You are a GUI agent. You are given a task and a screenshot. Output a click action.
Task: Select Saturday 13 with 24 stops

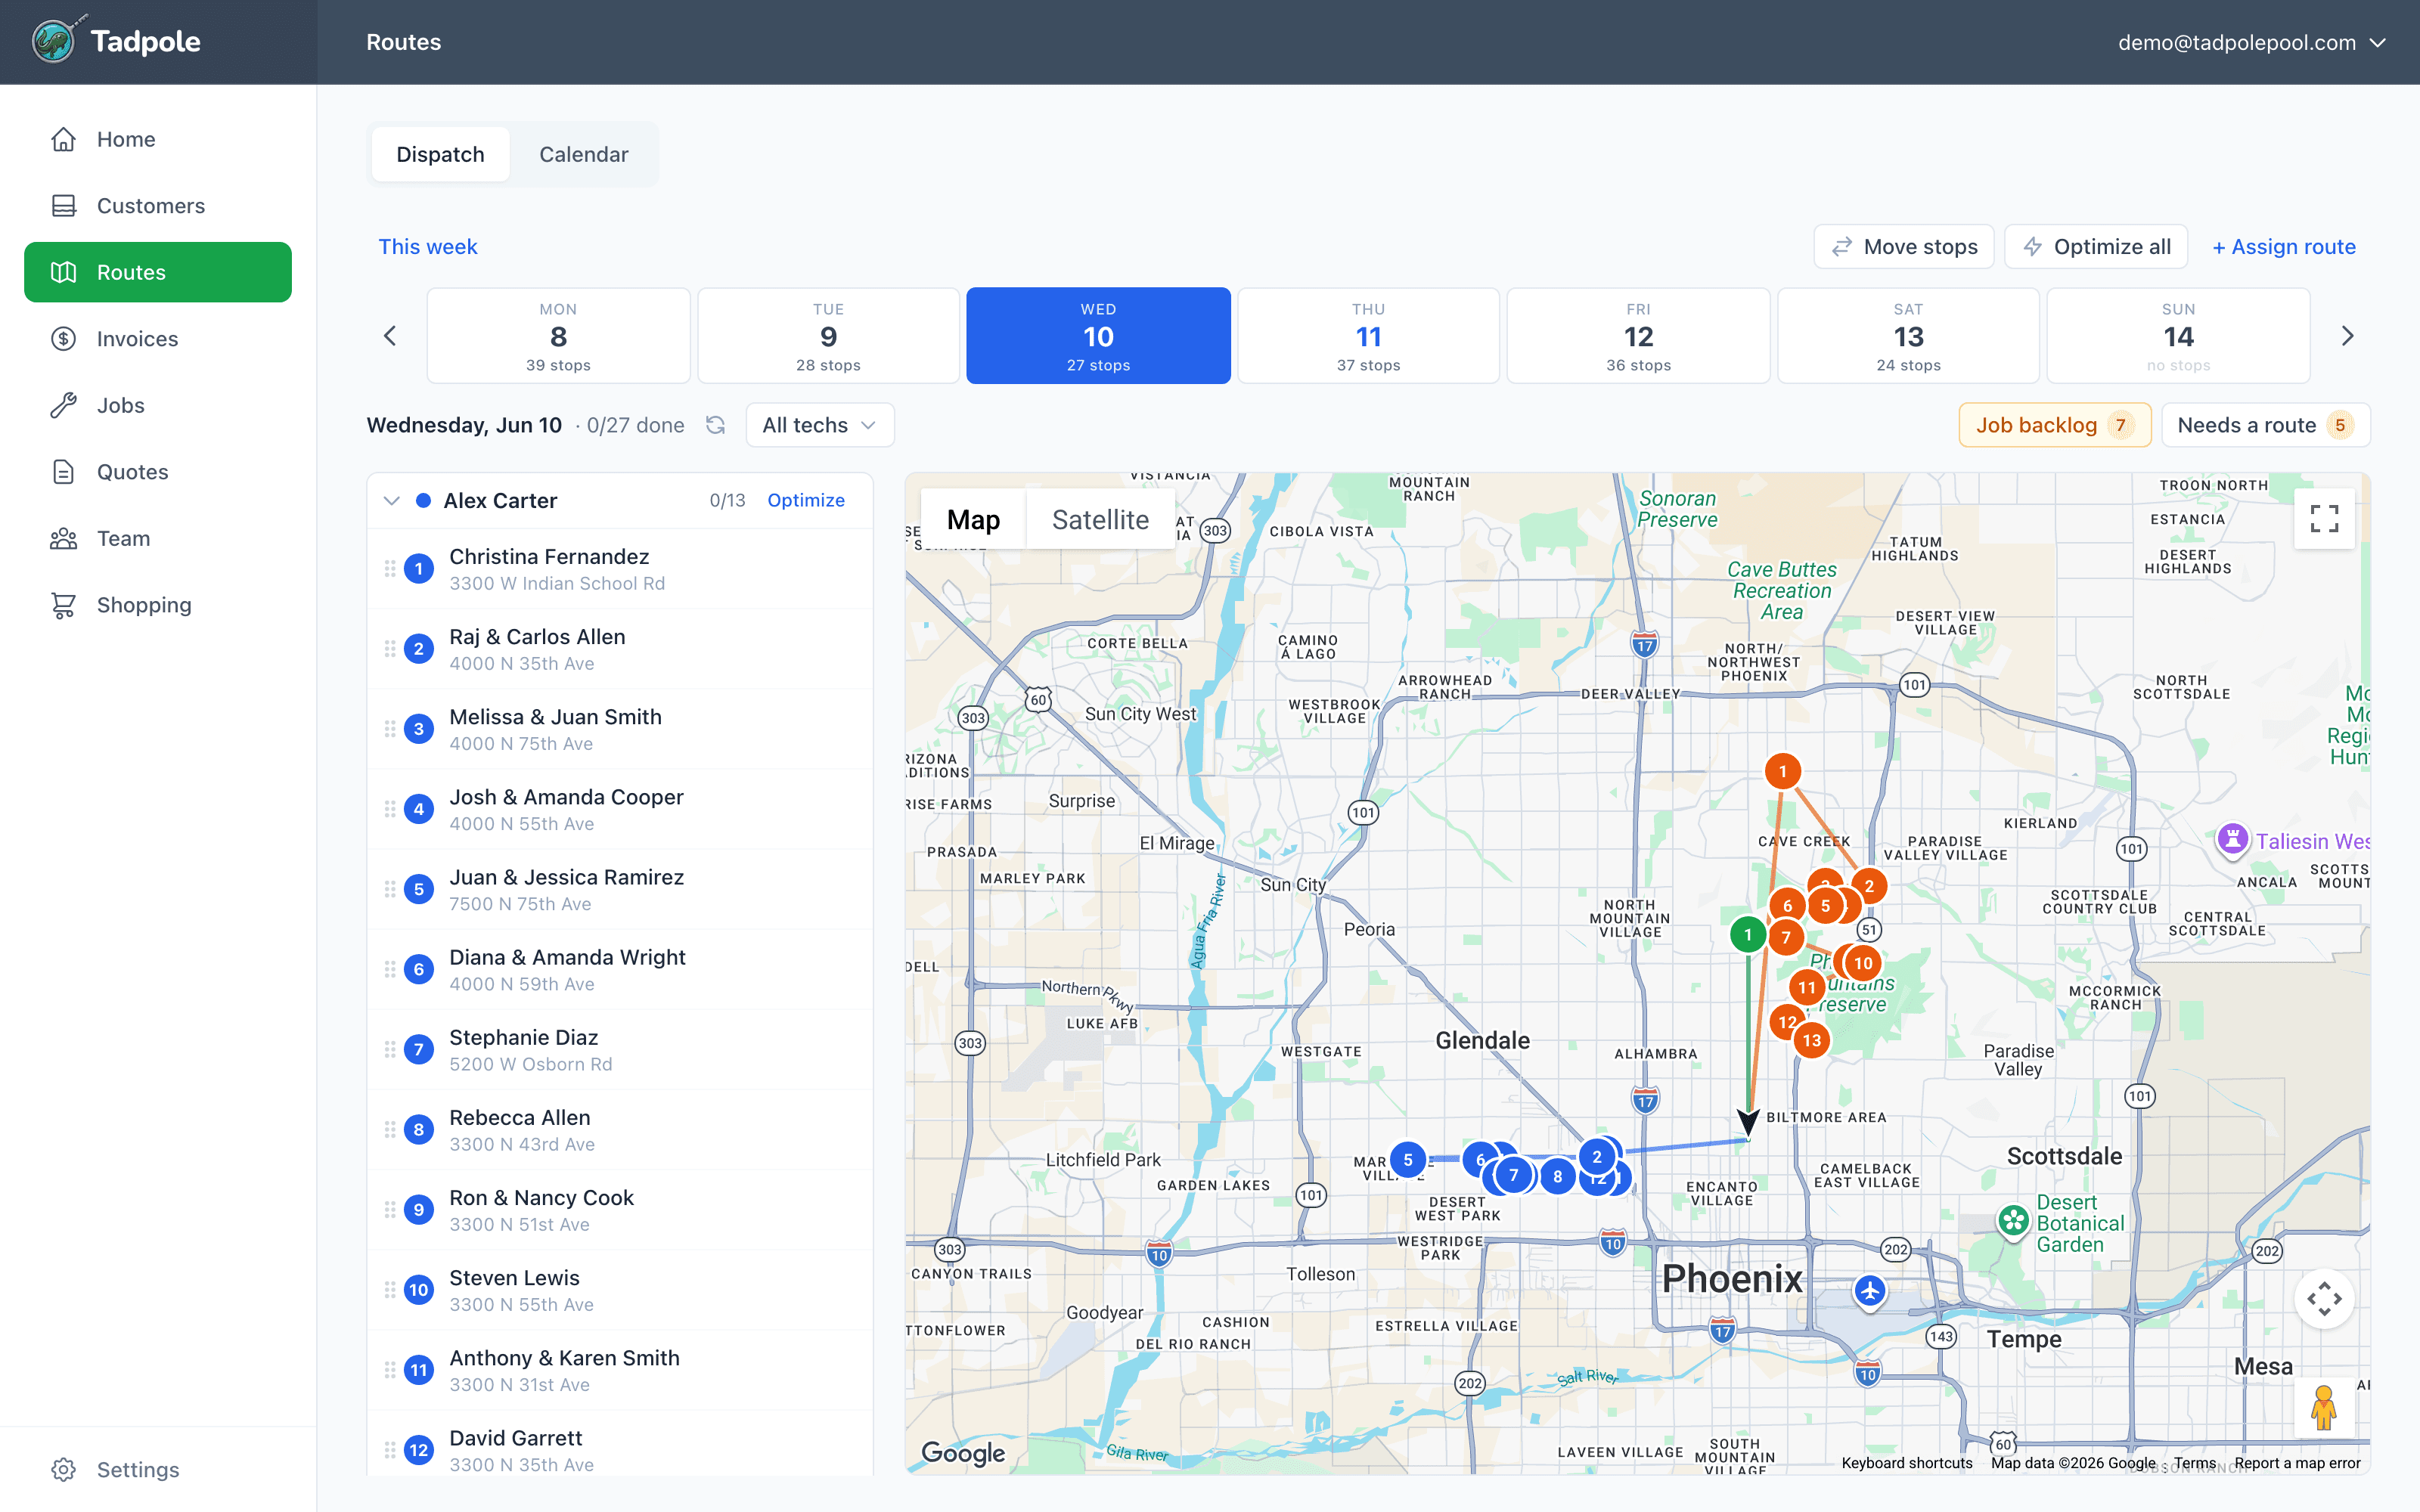coord(1908,336)
